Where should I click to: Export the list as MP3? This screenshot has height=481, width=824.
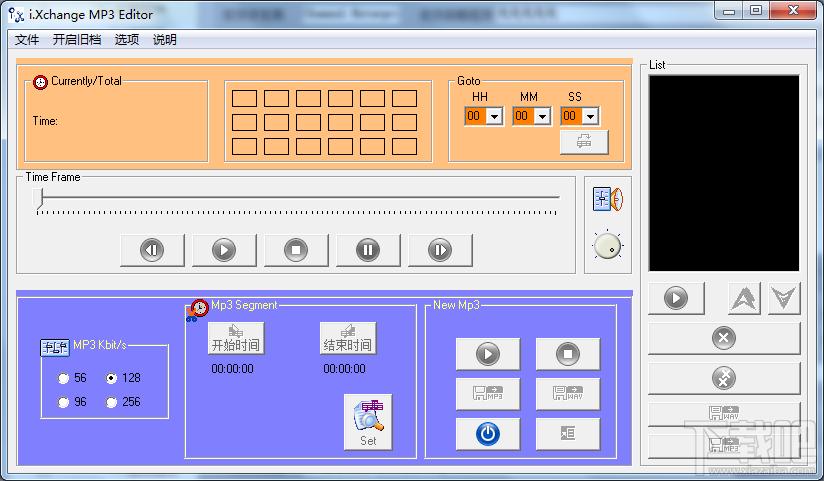pyautogui.click(x=724, y=446)
